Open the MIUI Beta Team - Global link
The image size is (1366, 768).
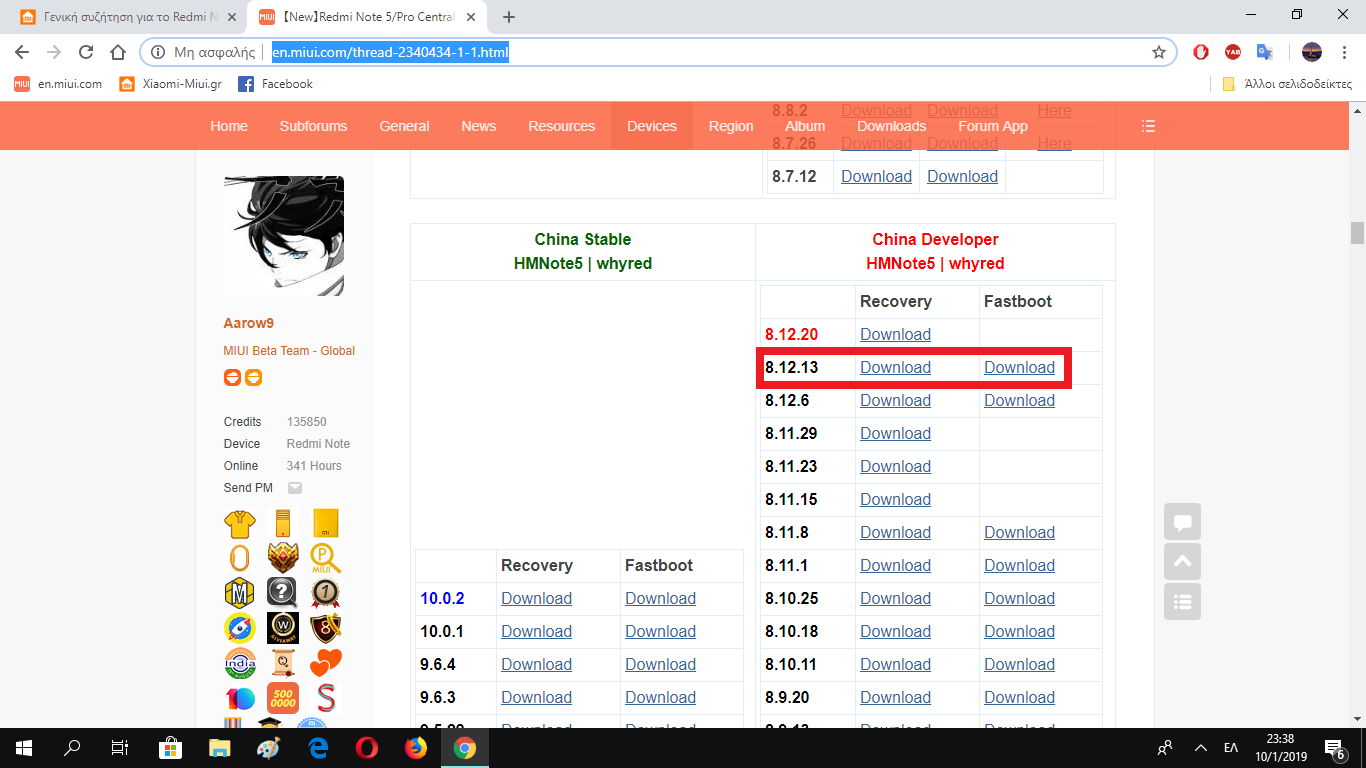pyautogui.click(x=289, y=351)
